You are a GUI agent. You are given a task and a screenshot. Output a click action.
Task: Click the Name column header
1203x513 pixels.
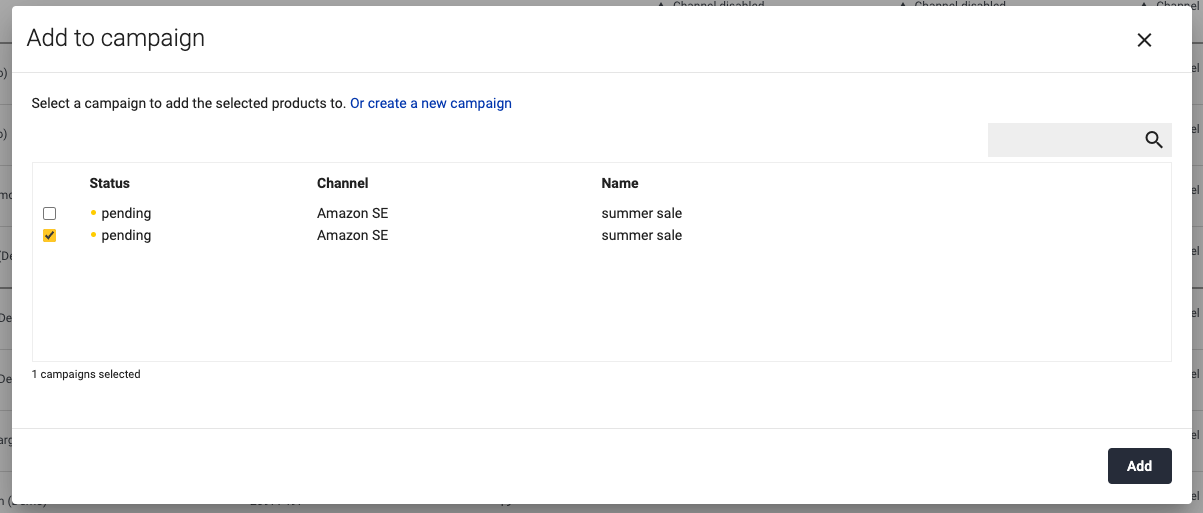[620, 183]
